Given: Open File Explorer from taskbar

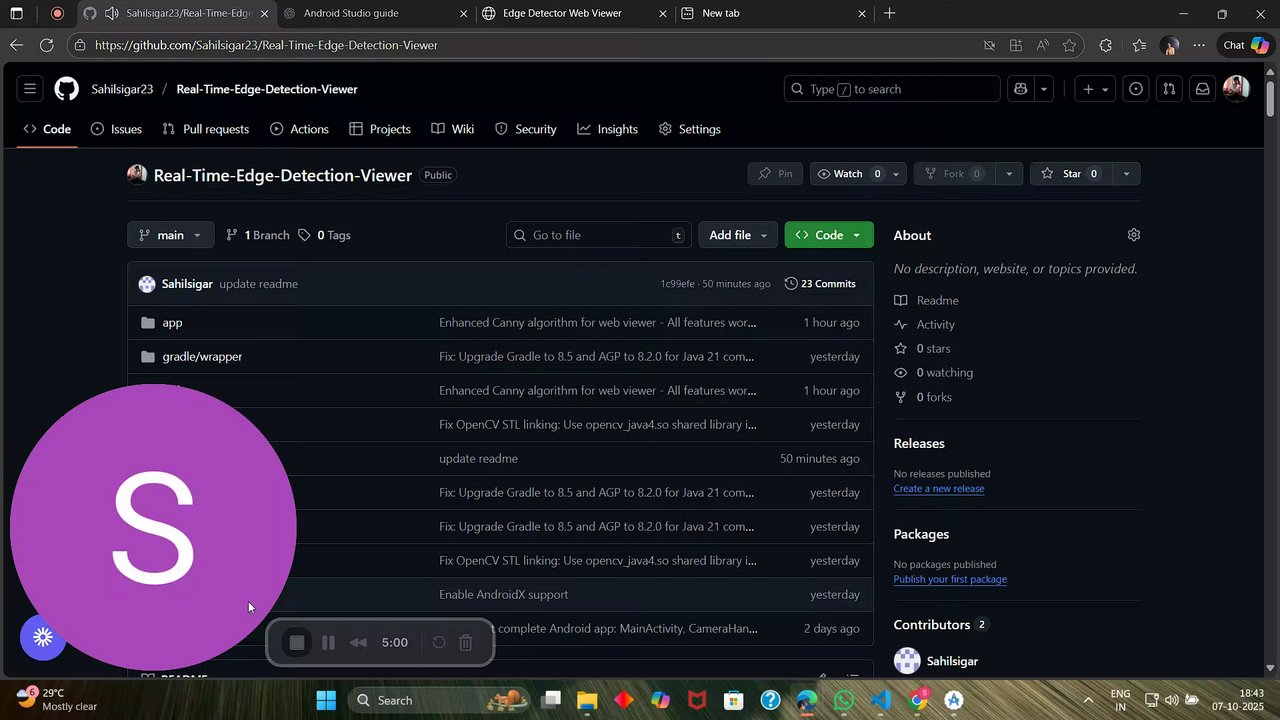Looking at the screenshot, I should [x=587, y=700].
